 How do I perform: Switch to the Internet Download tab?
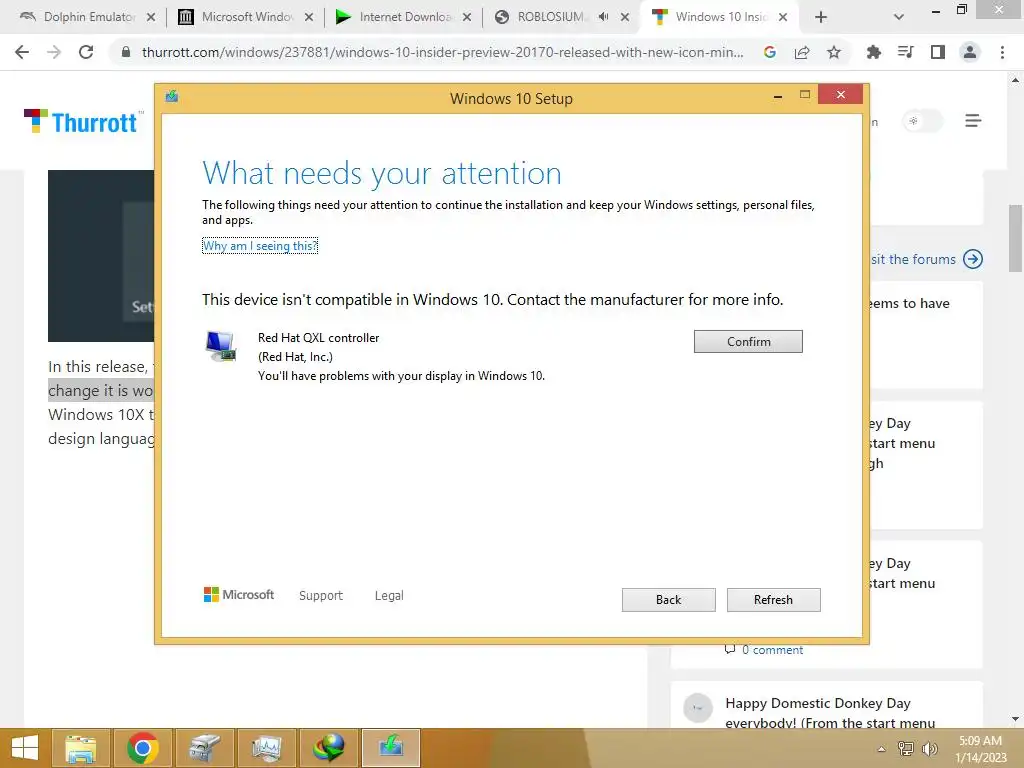[x=394, y=17]
